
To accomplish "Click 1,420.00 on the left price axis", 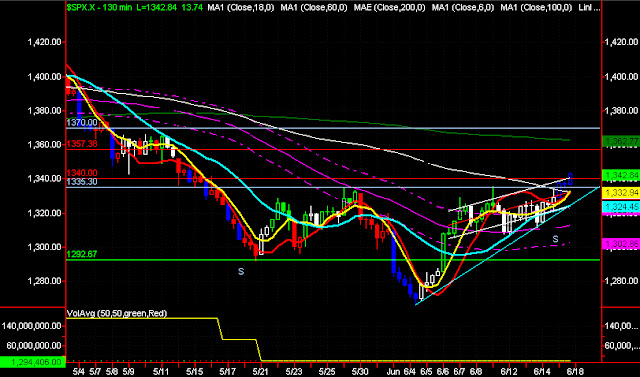I will (x=45, y=42).
